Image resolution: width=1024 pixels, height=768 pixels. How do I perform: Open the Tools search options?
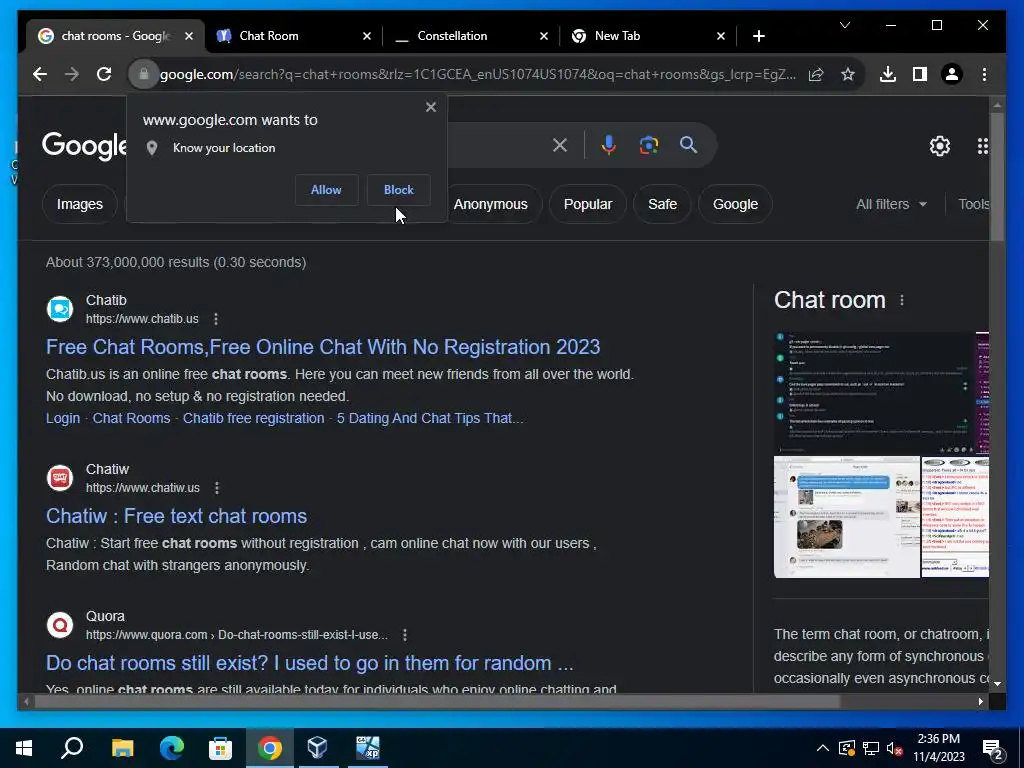coord(974,204)
